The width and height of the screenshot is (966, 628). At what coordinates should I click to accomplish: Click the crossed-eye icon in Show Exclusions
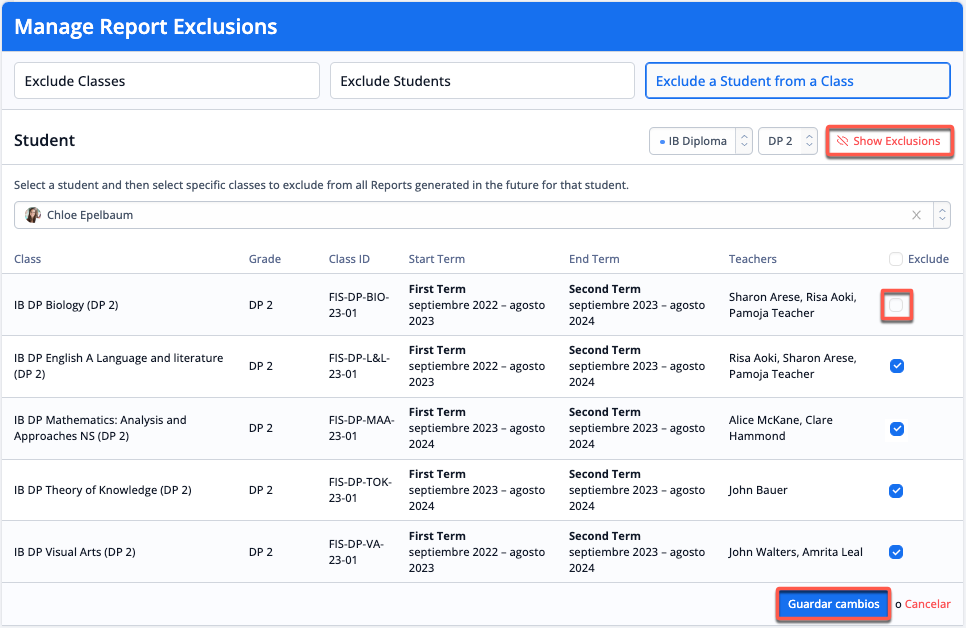coord(842,141)
